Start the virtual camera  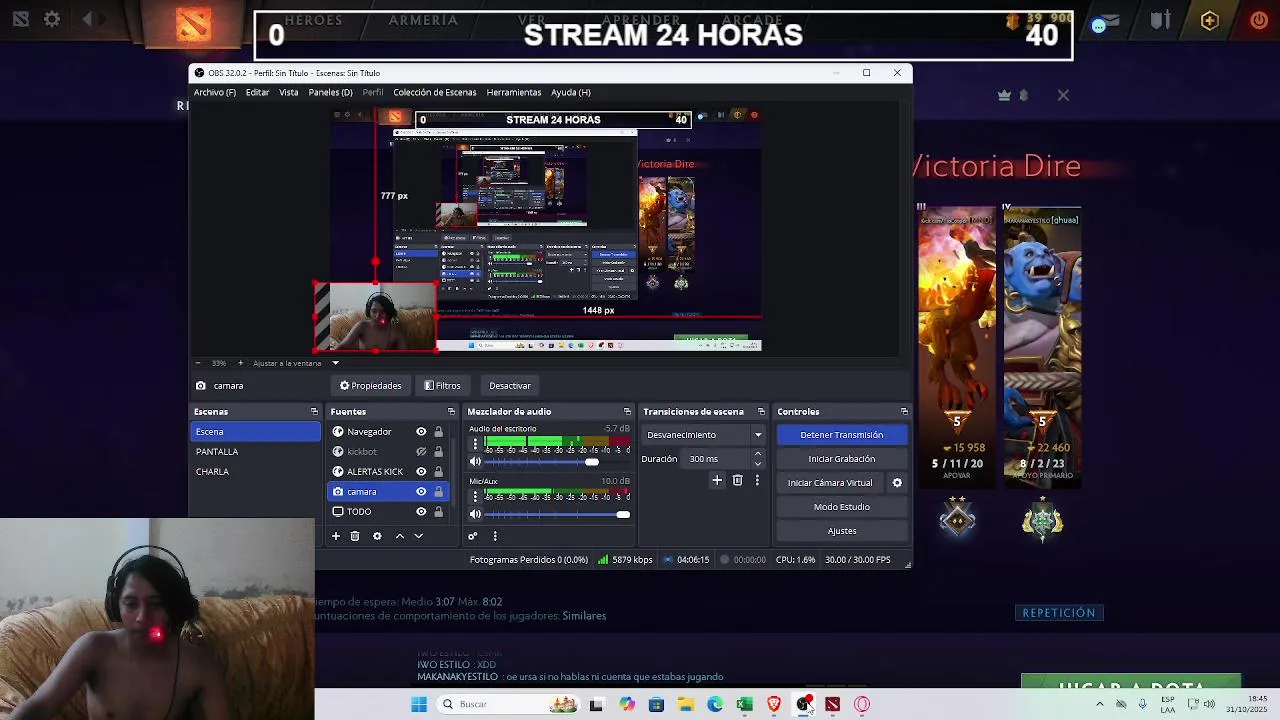[x=829, y=483]
